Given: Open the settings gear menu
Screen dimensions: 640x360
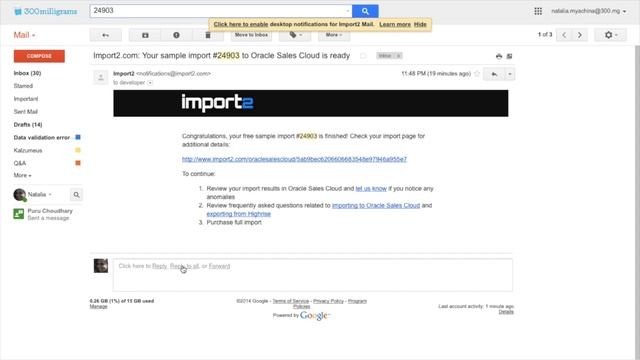Looking at the screenshot, I should pos(610,35).
